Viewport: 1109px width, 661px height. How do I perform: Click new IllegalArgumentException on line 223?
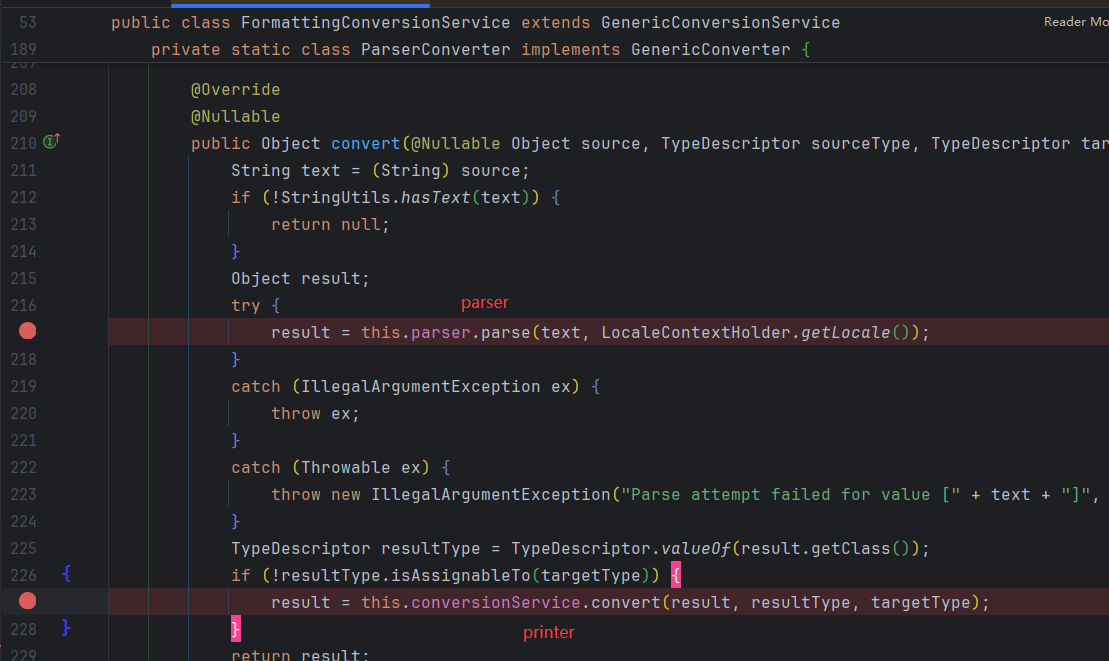(x=470, y=494)
